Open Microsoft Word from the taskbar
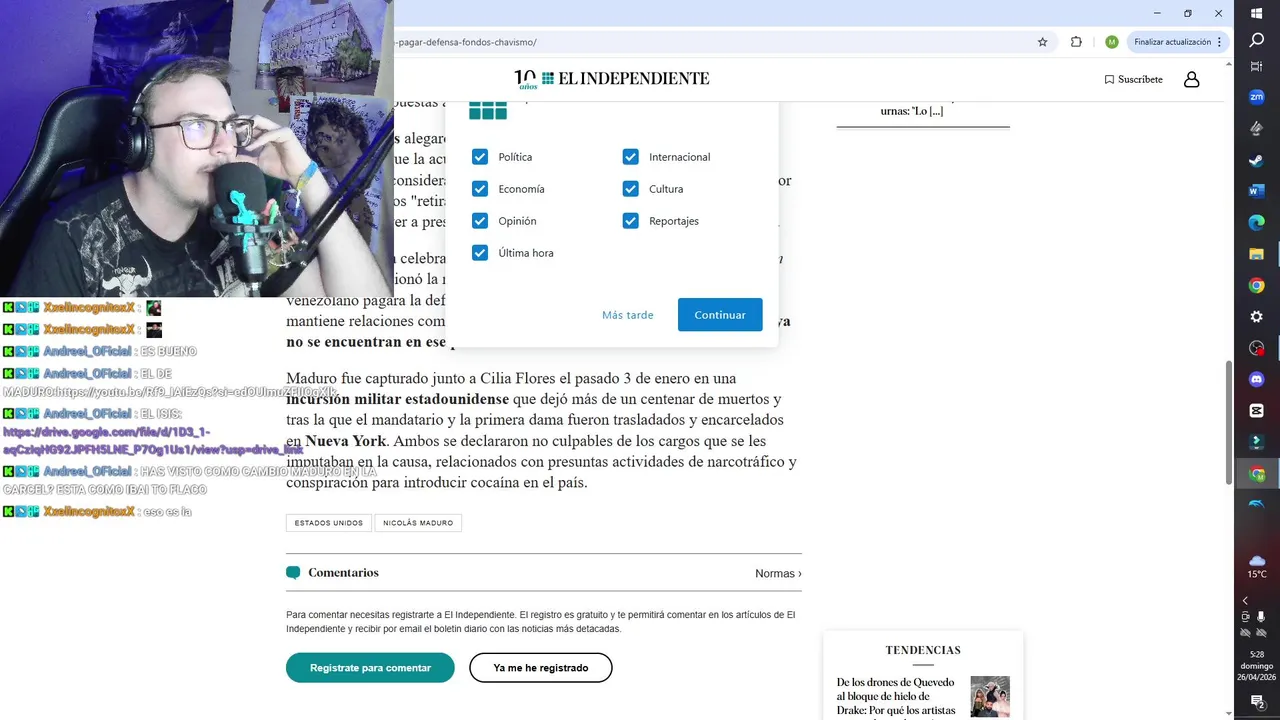Viewport: 1280px width, 720px height. click(1257, 191)
